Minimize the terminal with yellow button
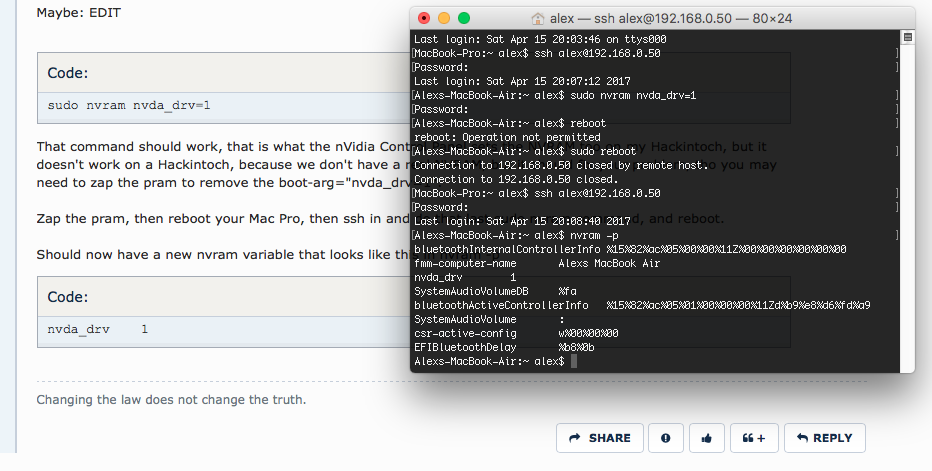932x471 pixels. (444, 18)
